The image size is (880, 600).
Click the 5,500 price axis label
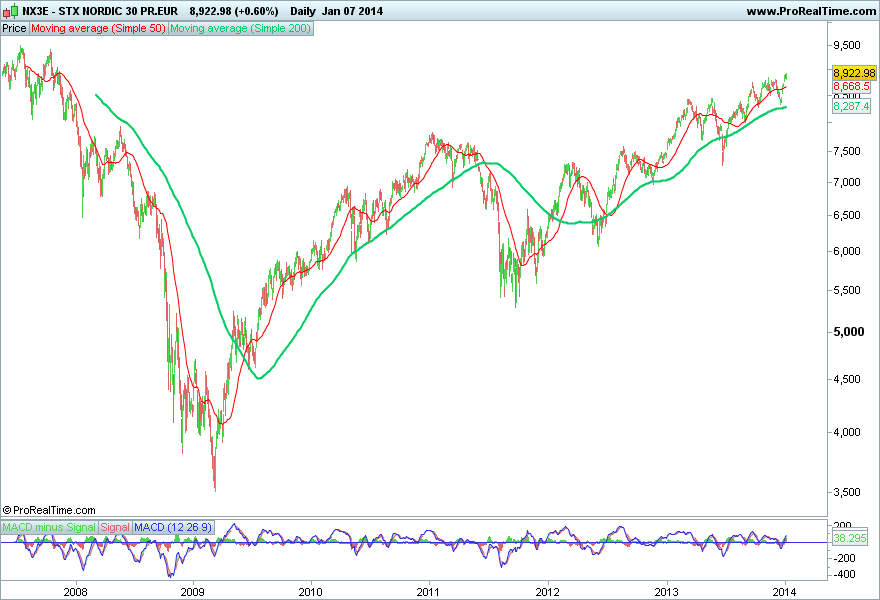[x=847, y=290]
